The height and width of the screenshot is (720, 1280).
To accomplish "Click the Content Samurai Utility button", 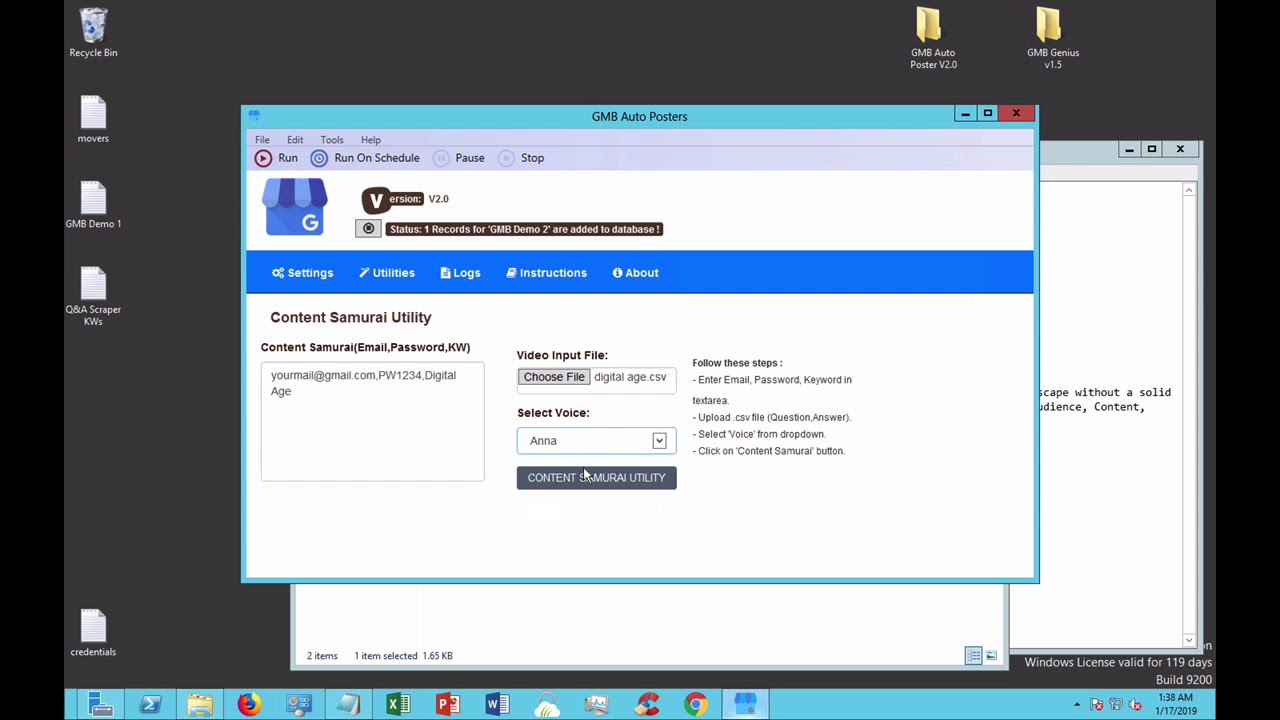I will coord(596,478).
